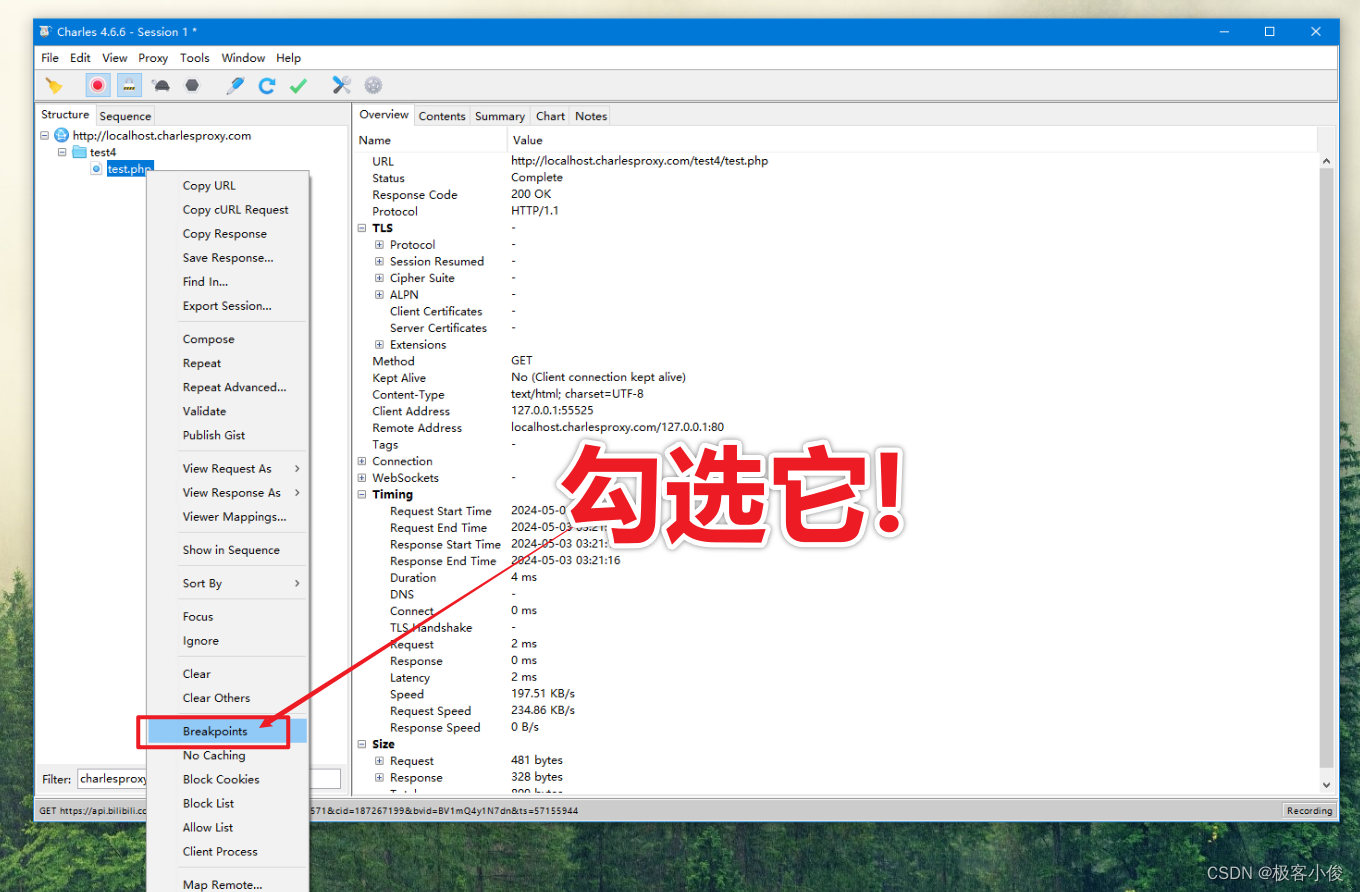
Task: Toggle Allow List in context menu
Action: pos(228,828)
